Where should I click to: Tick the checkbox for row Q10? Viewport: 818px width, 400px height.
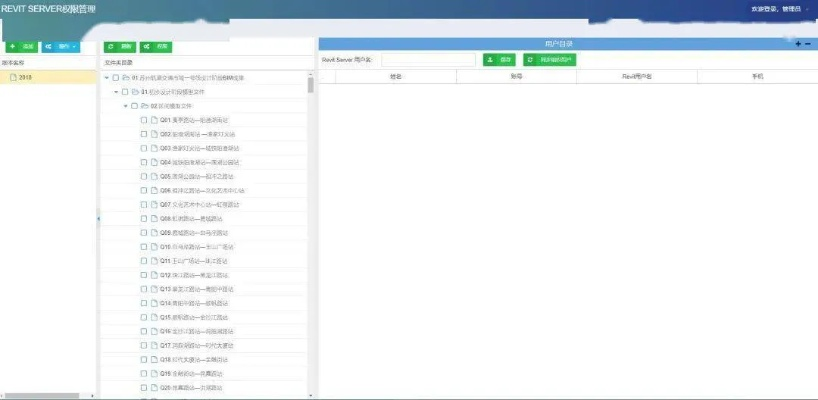point(144,247)
